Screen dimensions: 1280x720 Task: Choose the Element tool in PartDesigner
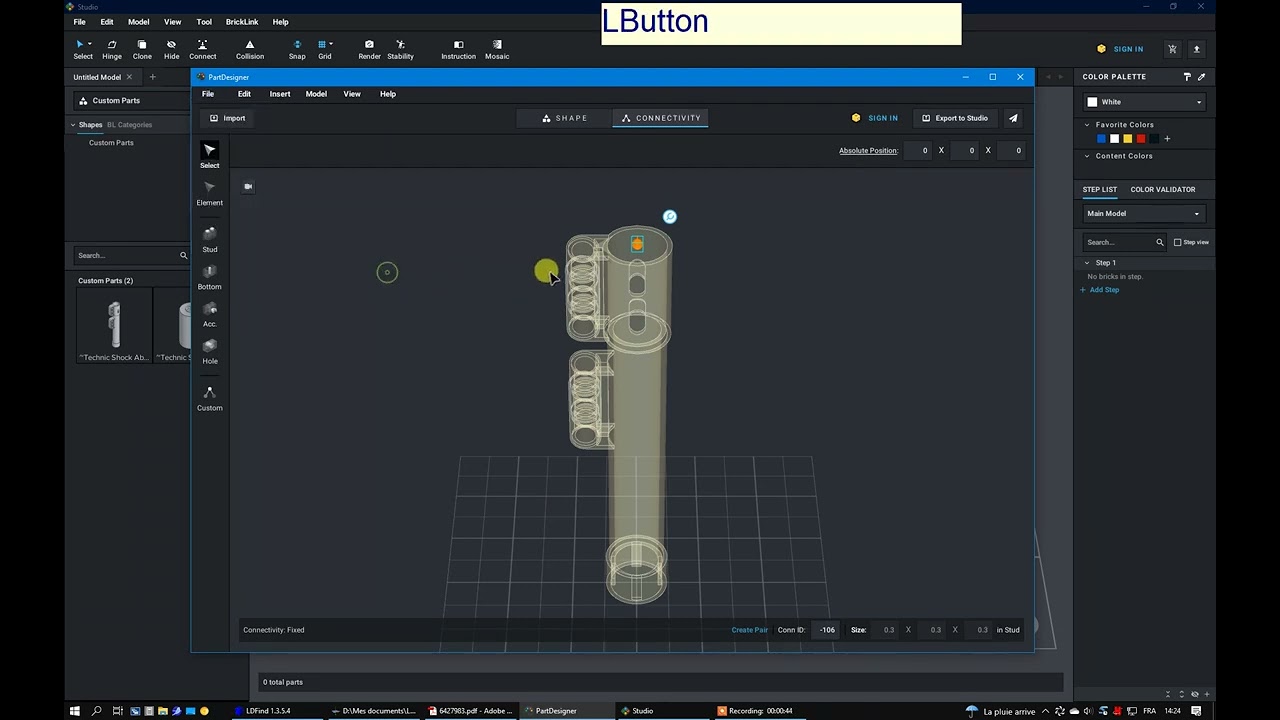(x=209, y=193)
